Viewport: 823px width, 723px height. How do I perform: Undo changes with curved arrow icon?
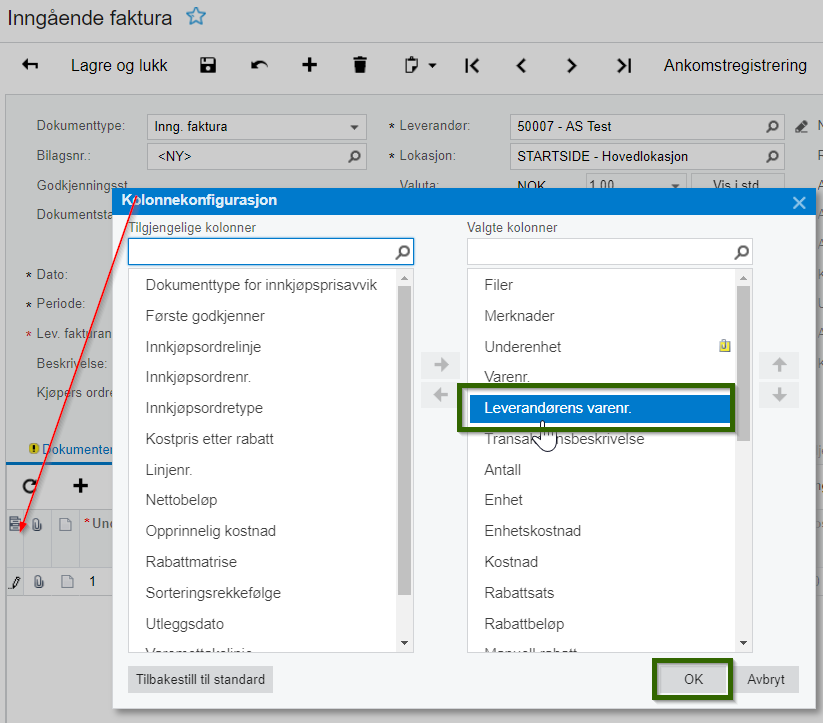click(x=259, y=65)
